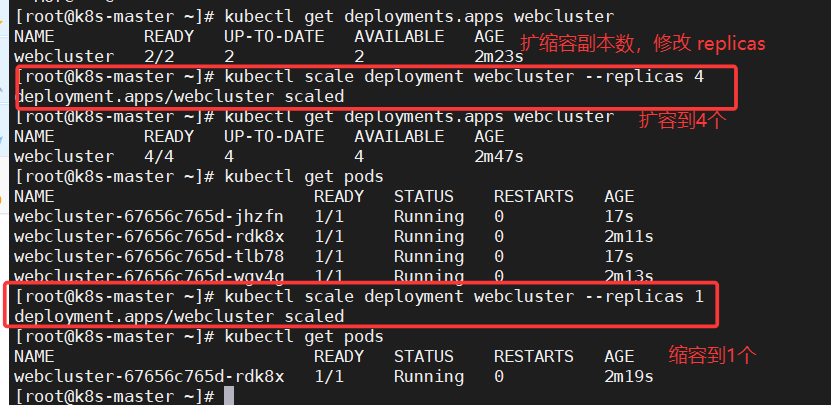Image resolution: width=831 pixels, height=405 pixels.
Task: Click the UP-TO-DATE header above the 2/2 row
Action: [x=274, y=36]
